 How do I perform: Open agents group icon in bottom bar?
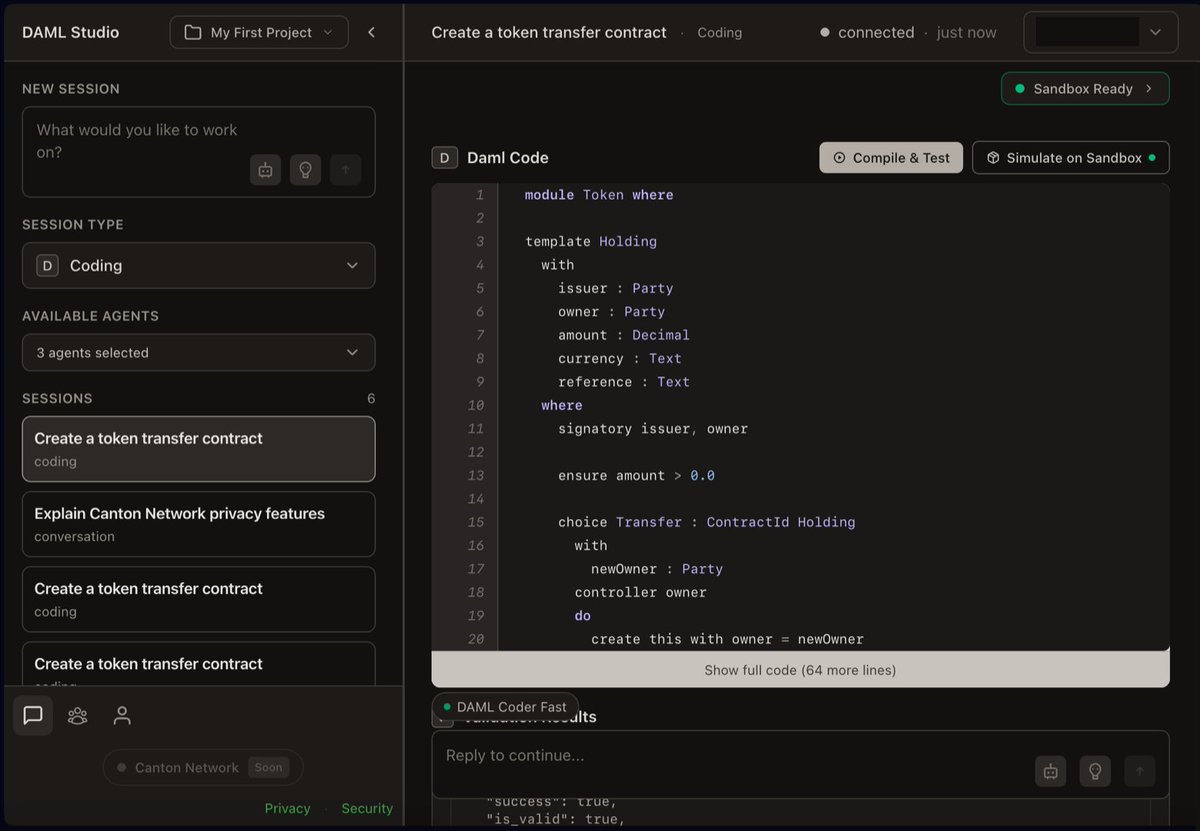pyautogui.click(x=77, y=716)
